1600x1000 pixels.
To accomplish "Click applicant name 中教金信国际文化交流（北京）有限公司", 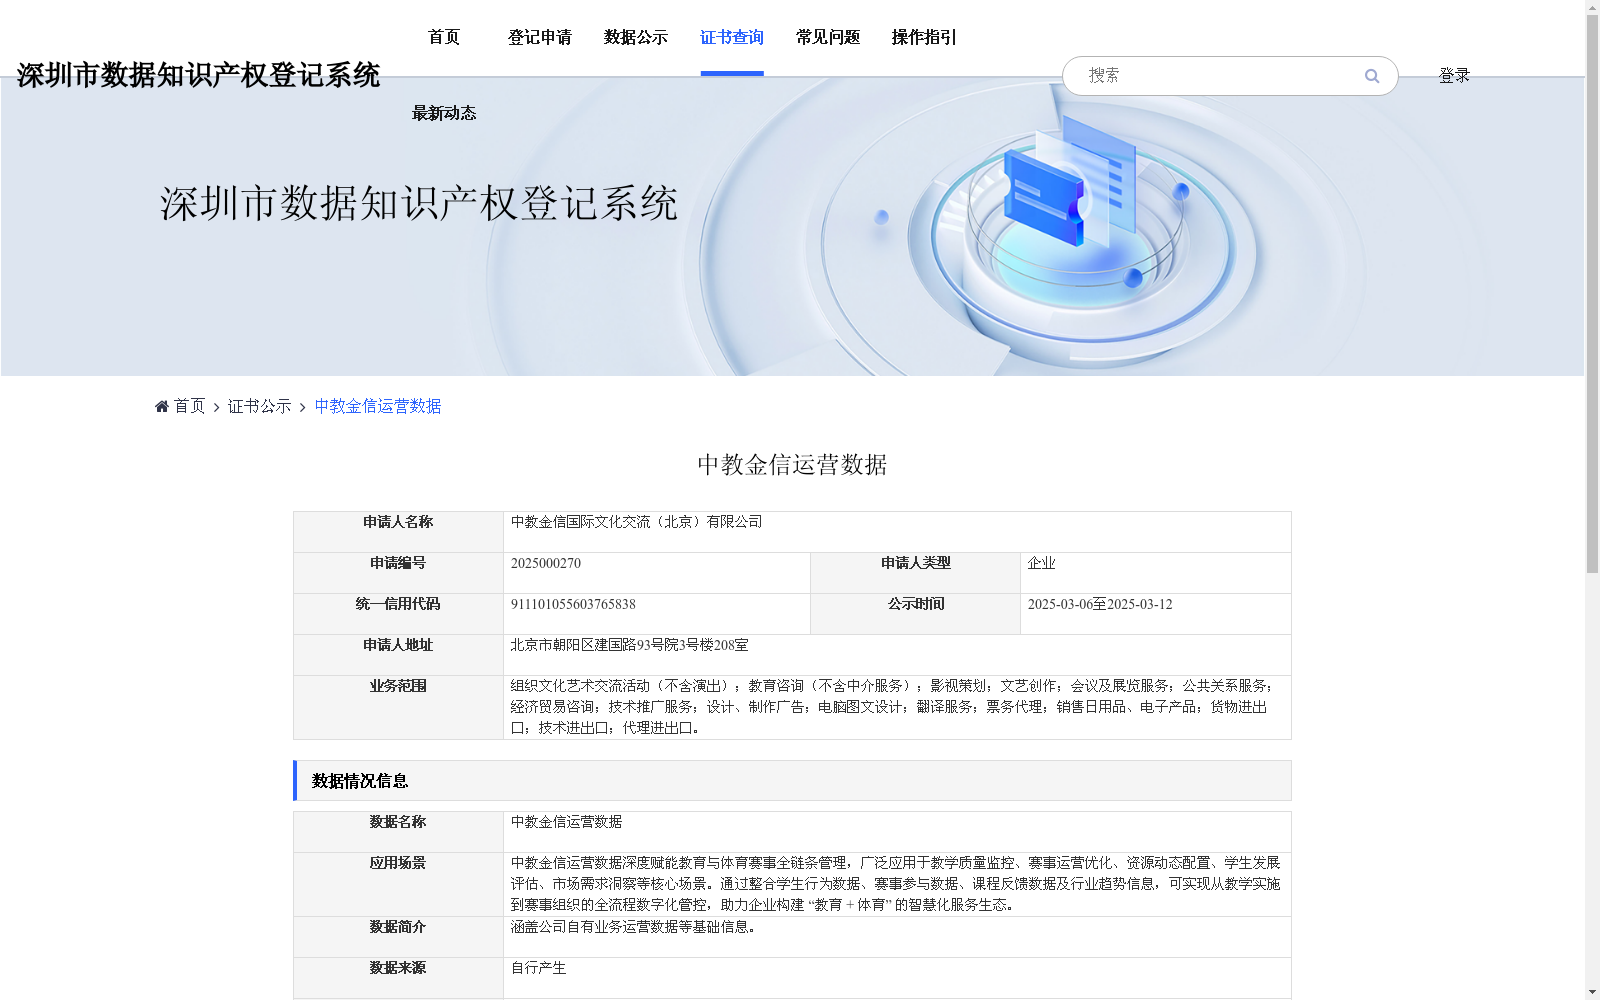I will pos(636,522).
